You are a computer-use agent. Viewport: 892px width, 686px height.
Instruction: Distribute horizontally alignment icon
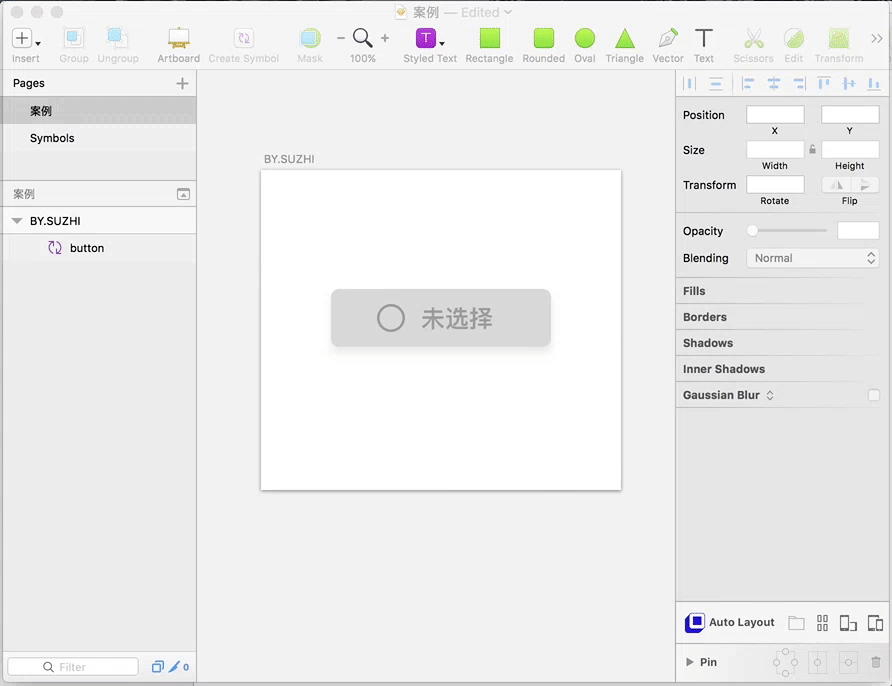click(689, 84)
